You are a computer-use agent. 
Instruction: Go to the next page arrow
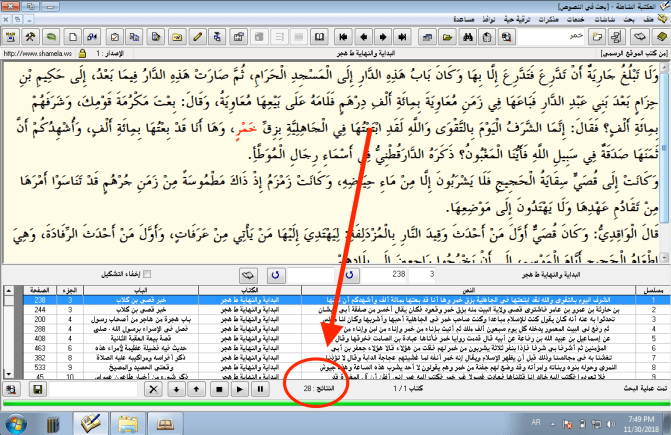[x=383, y=37]
